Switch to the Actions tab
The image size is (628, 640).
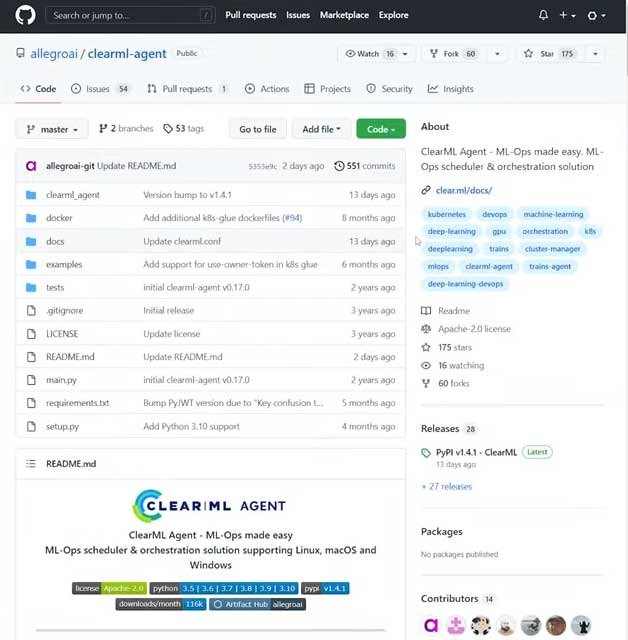(x=267, y=89)
